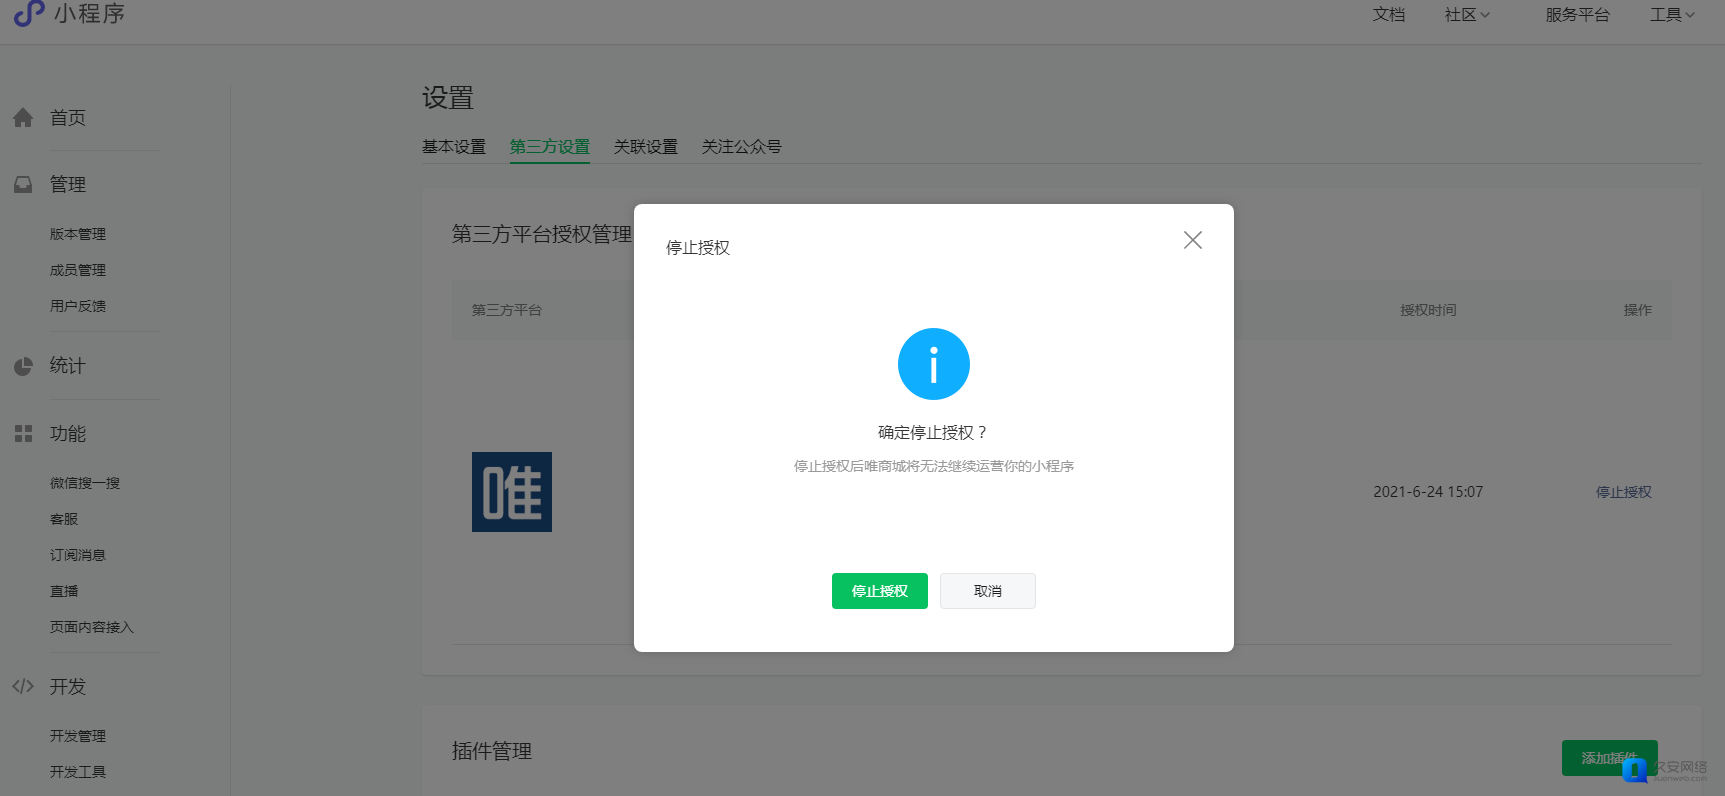Click the inbox icon beside 管理
This screenshot has height=796, width=1725.
[x=23, y=185]
